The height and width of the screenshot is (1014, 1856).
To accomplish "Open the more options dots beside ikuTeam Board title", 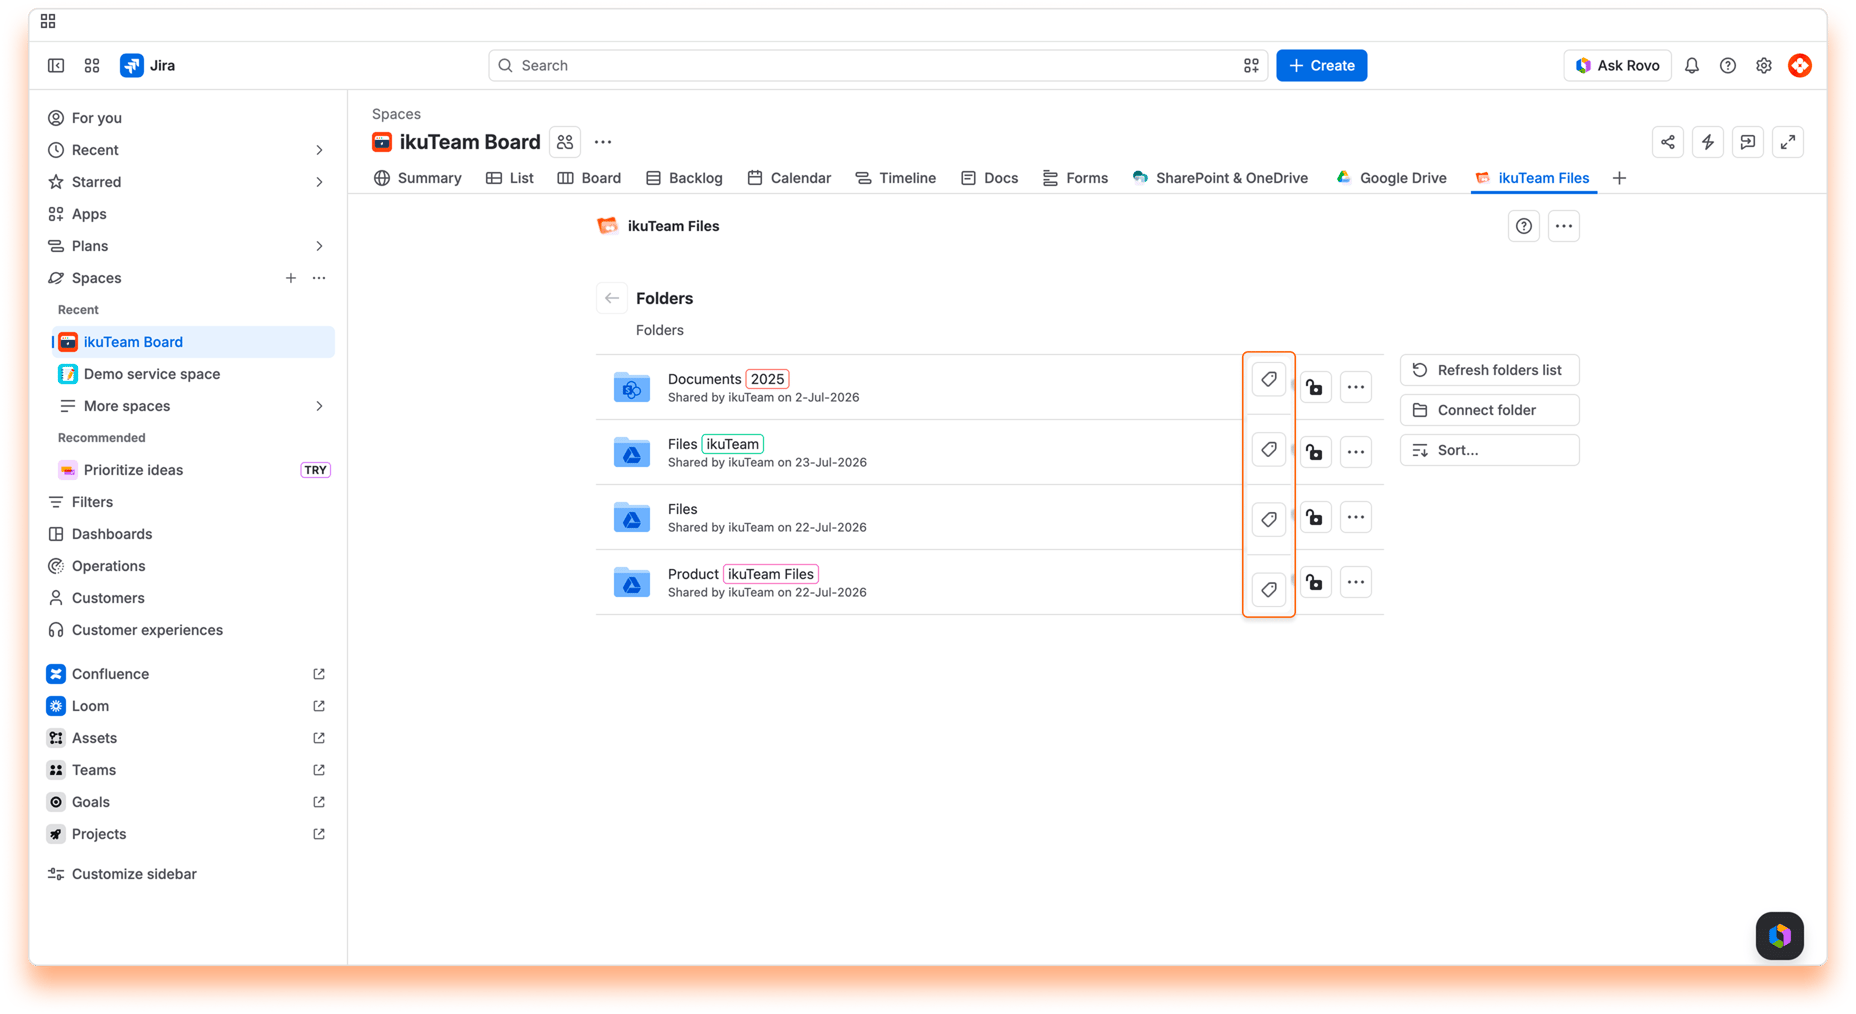I will click(x=603, y=142).
